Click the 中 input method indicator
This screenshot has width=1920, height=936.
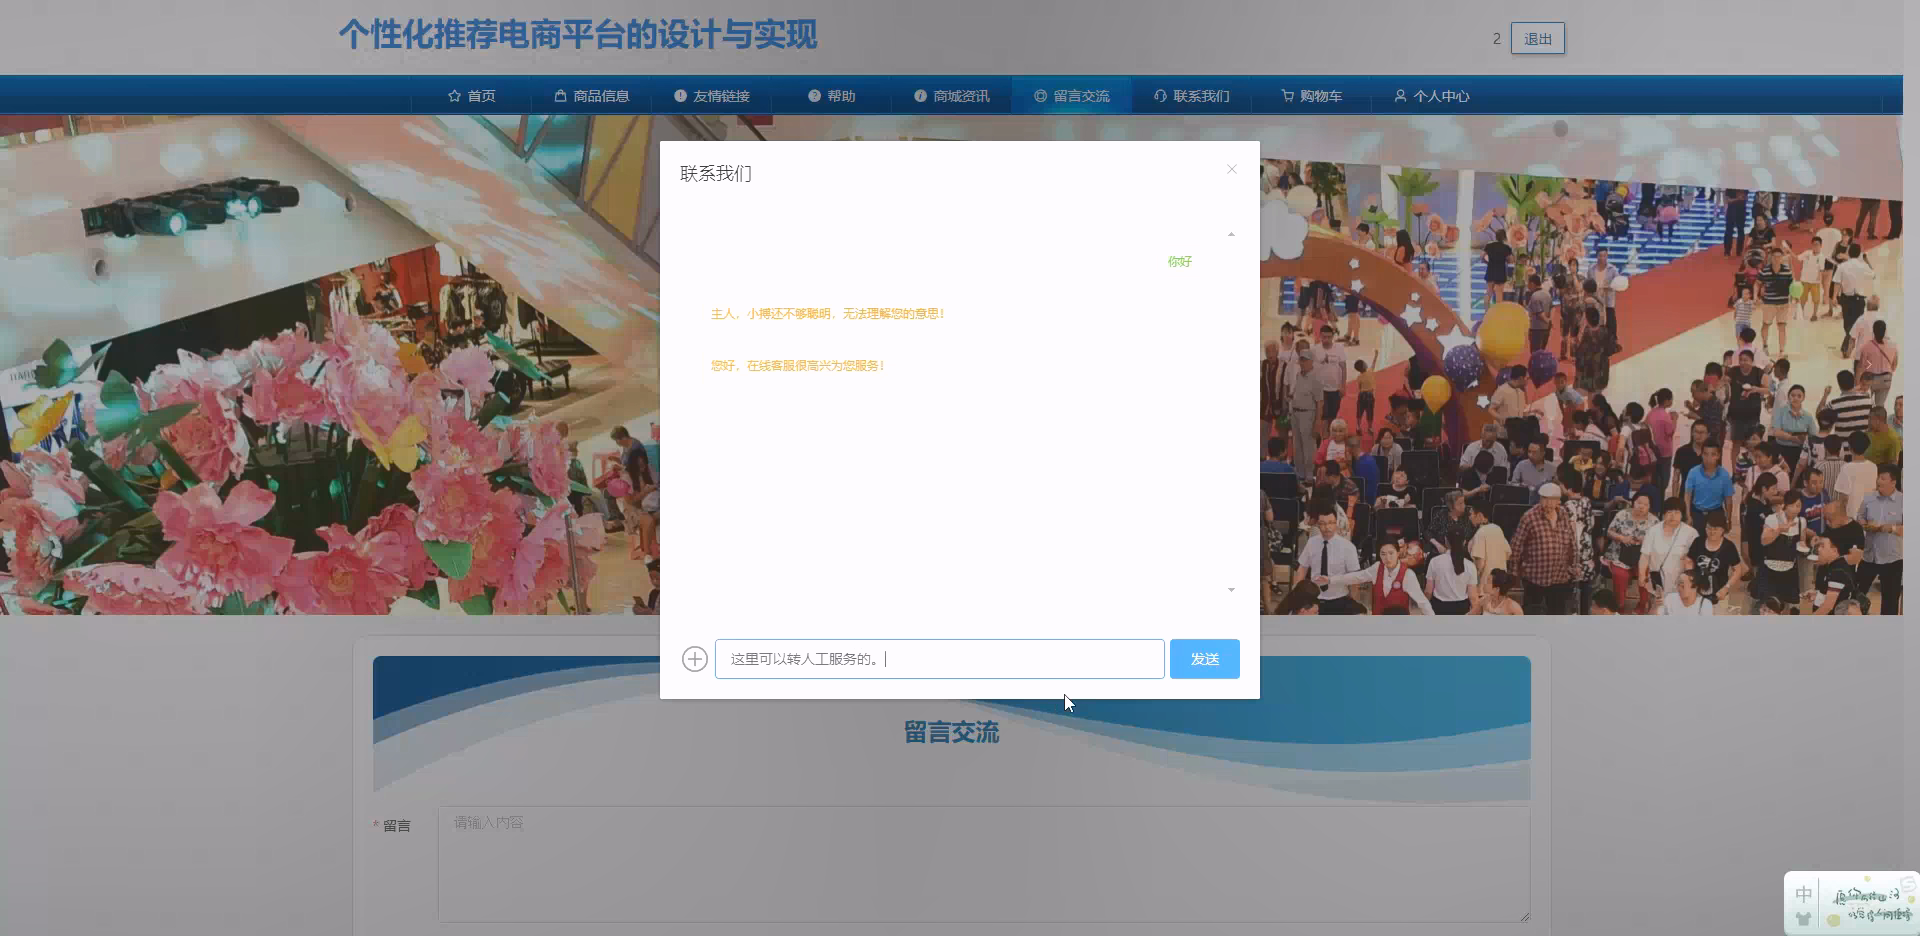pos(1803,894)
